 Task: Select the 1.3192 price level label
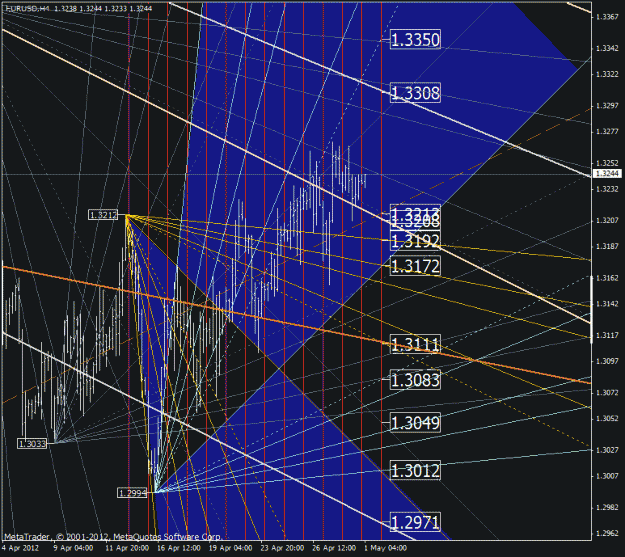click(415, 241)
